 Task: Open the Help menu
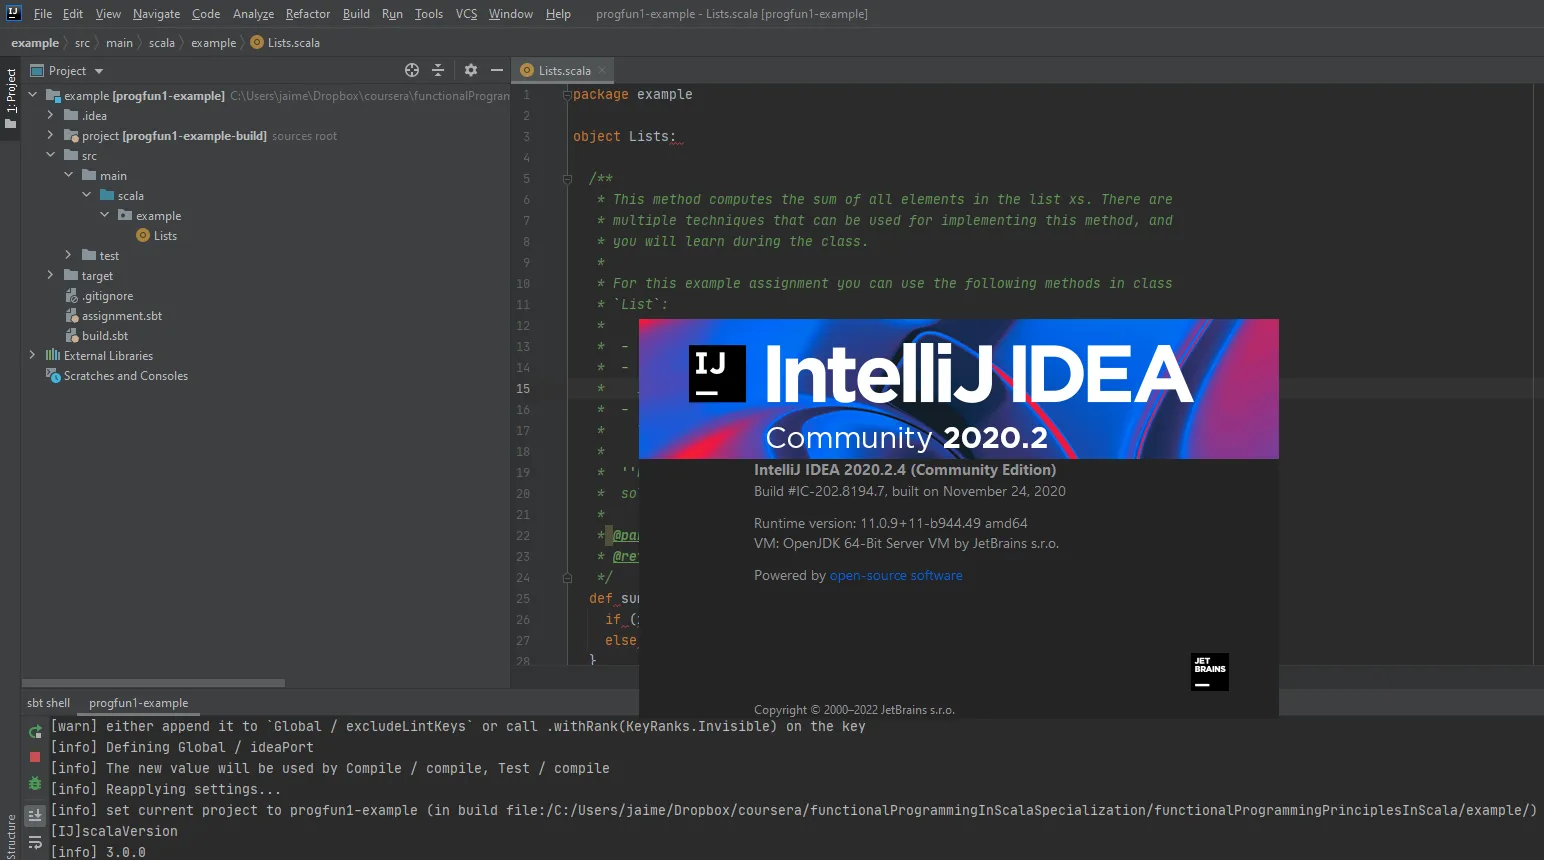pos(558,14)
